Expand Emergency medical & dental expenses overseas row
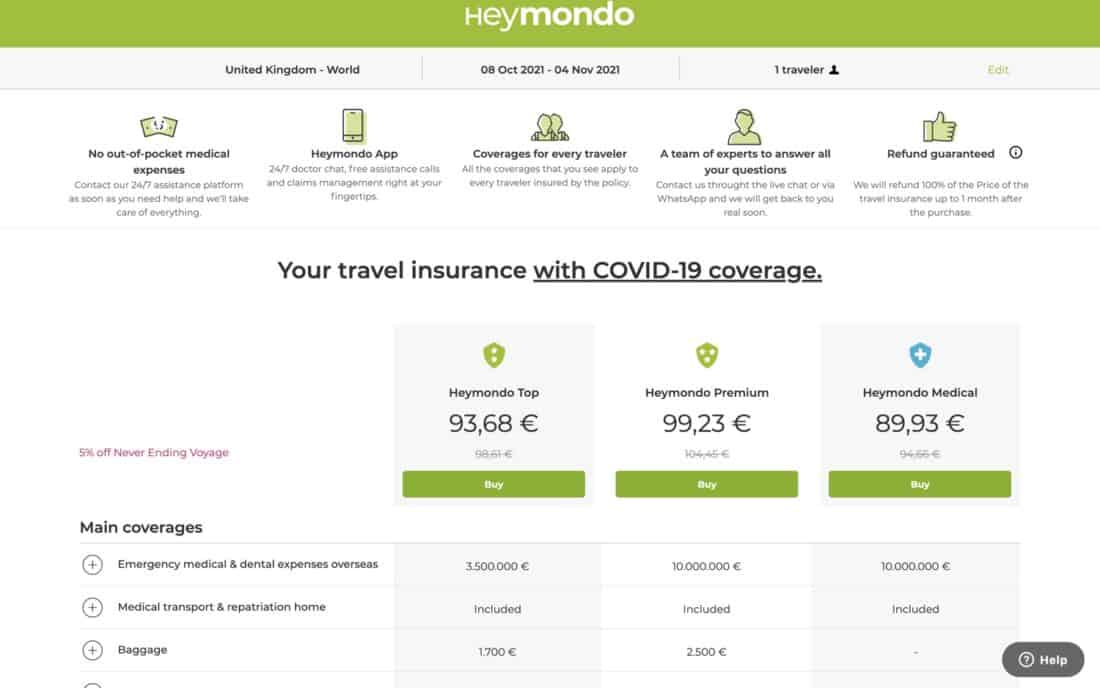 tap(92, 565)
